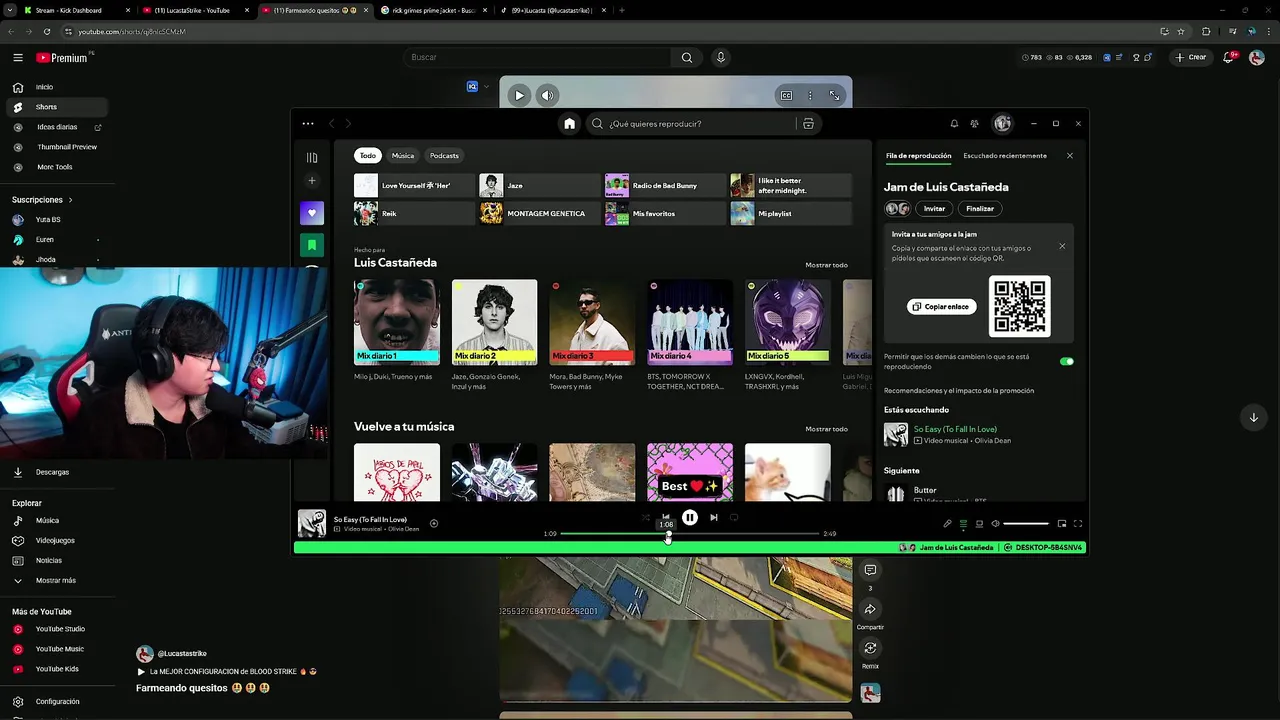Viewport: 1280px width, 720px height.
Task: Enter Spotify fullscreen view icon
Action: (x=1078, y=523)
